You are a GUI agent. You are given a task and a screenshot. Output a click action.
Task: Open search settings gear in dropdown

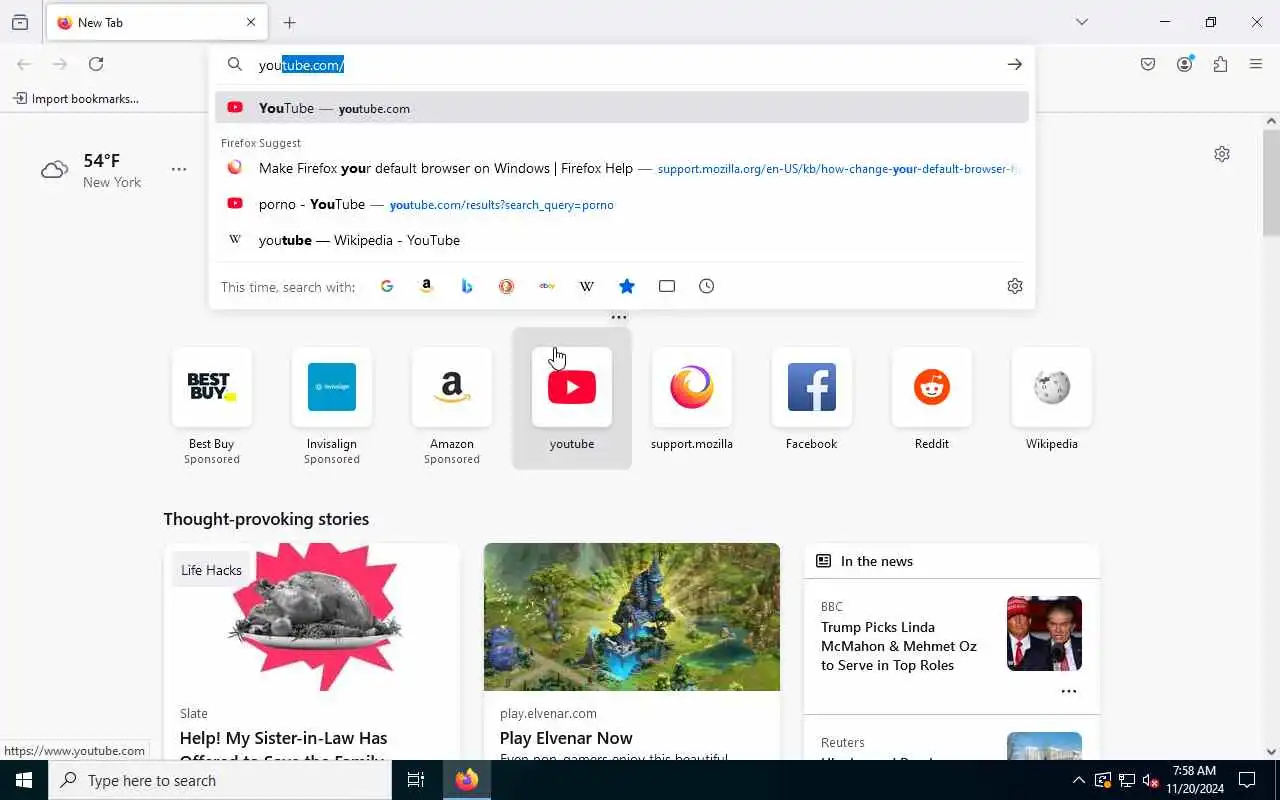[x=1015, y=286]
